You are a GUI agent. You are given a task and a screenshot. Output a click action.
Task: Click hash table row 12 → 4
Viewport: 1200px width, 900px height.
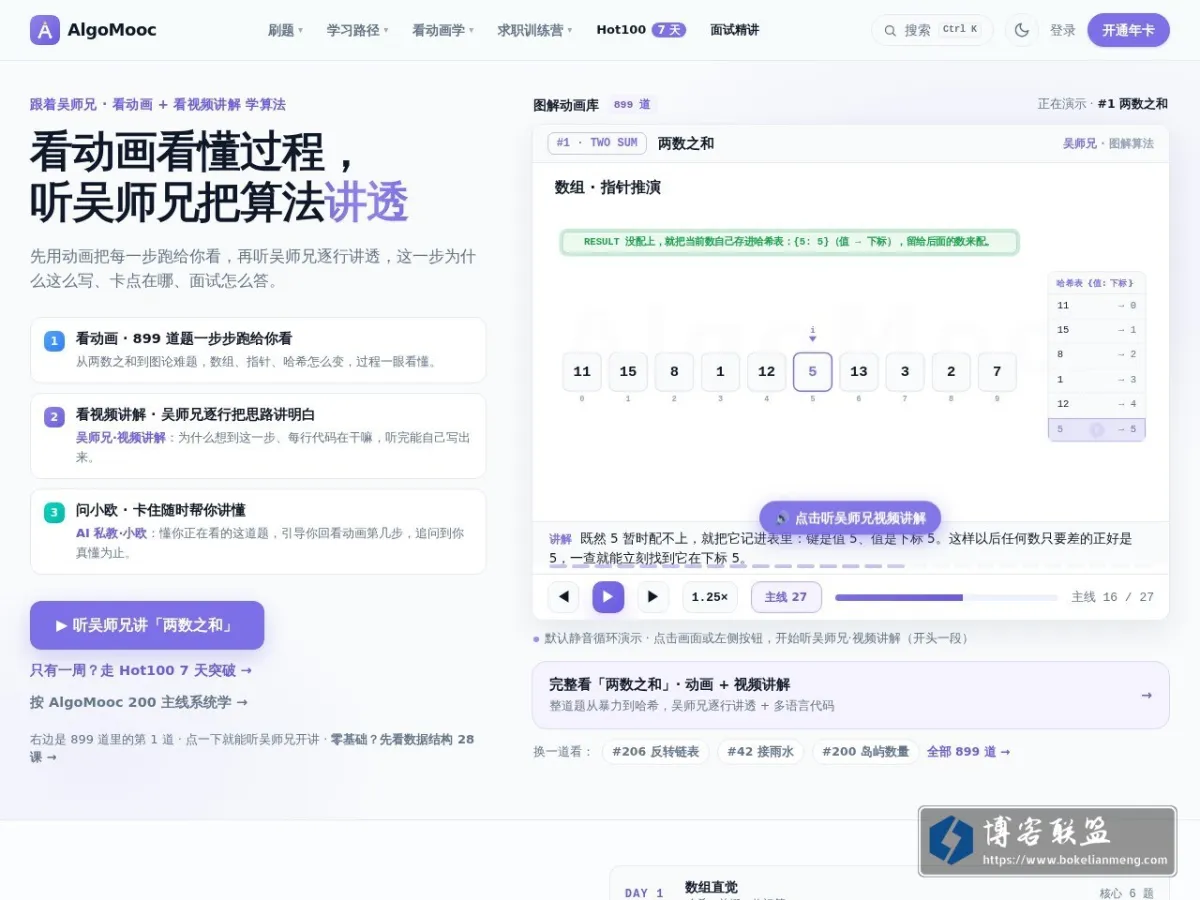pyautogui.click(x=1097, y=404)
